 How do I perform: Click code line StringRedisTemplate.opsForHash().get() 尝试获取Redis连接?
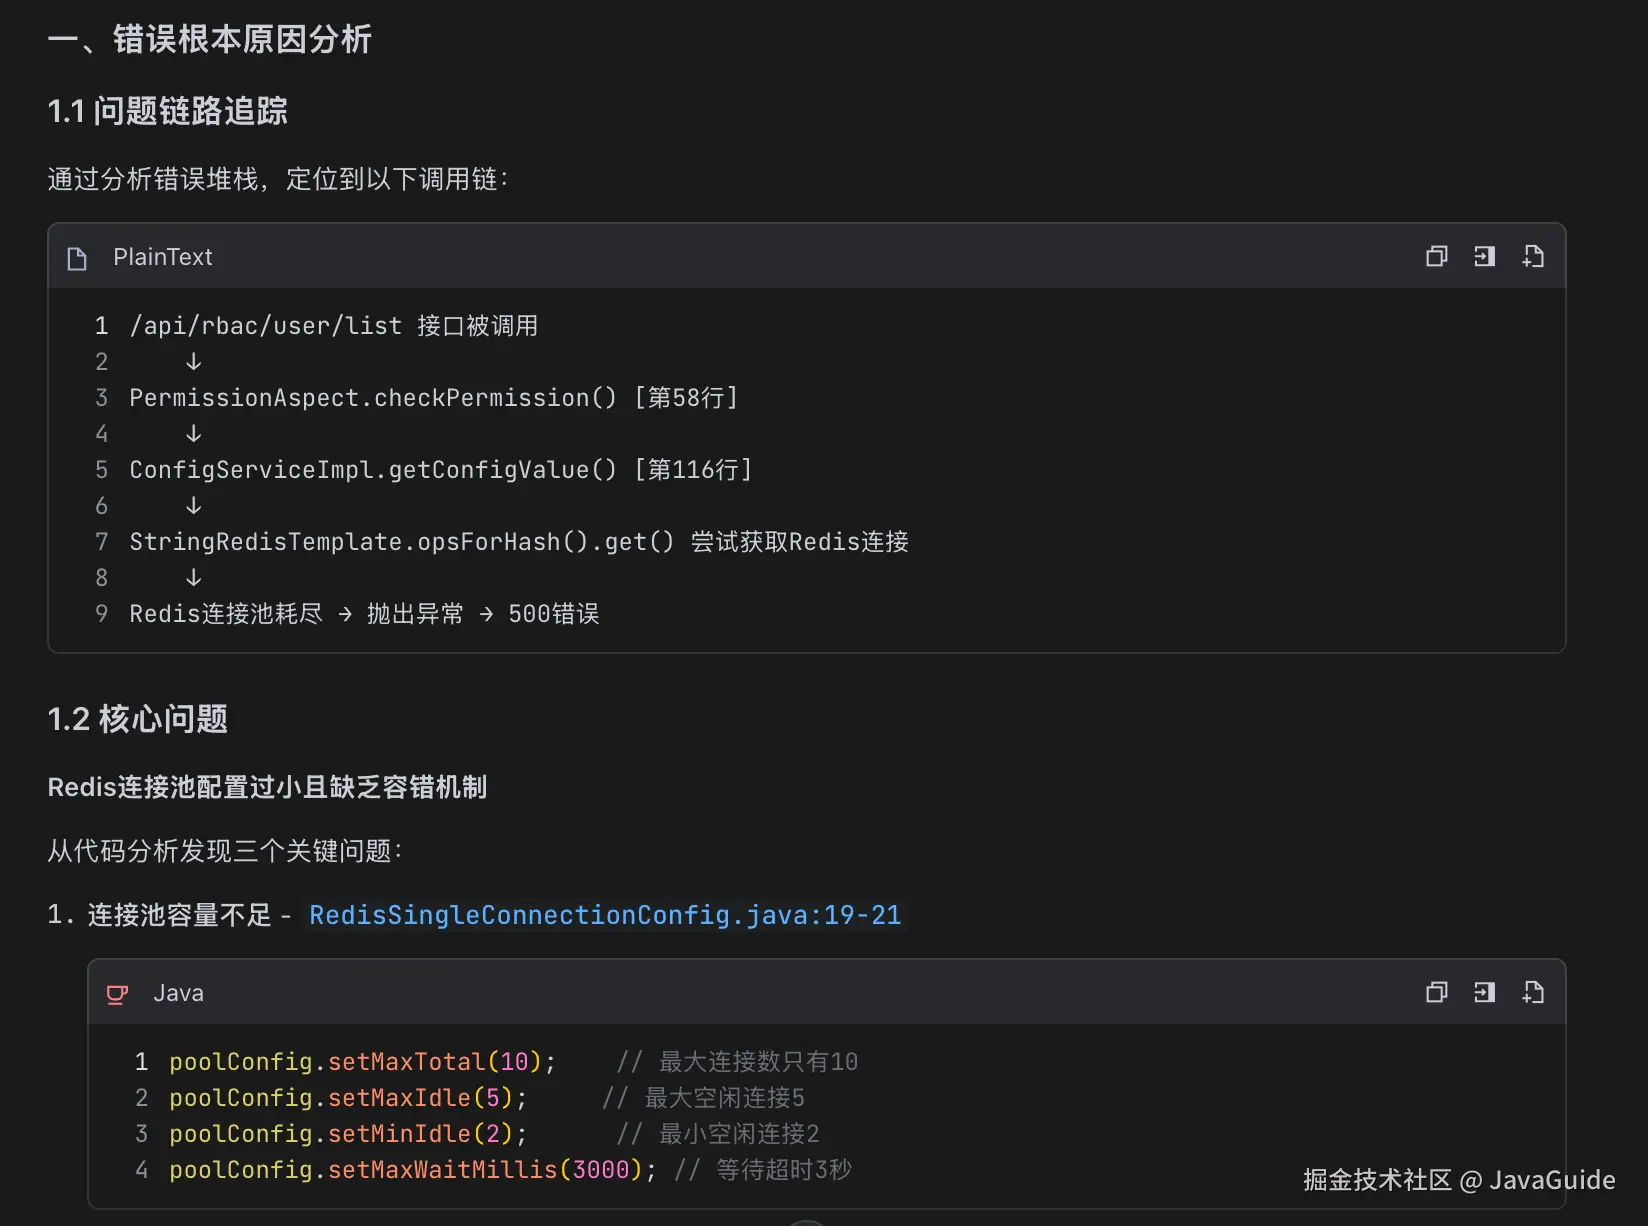tap(519, 542)
